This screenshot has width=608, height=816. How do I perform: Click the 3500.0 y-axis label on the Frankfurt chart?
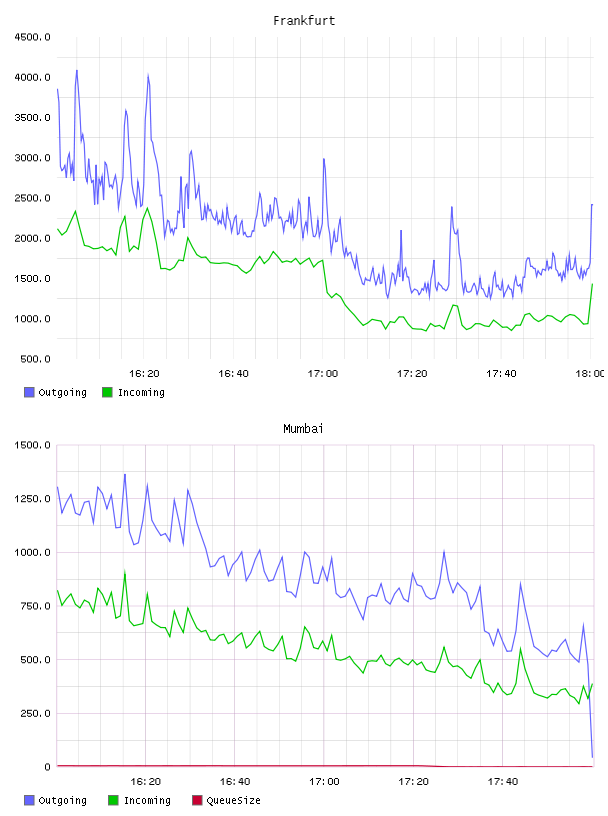32,118
